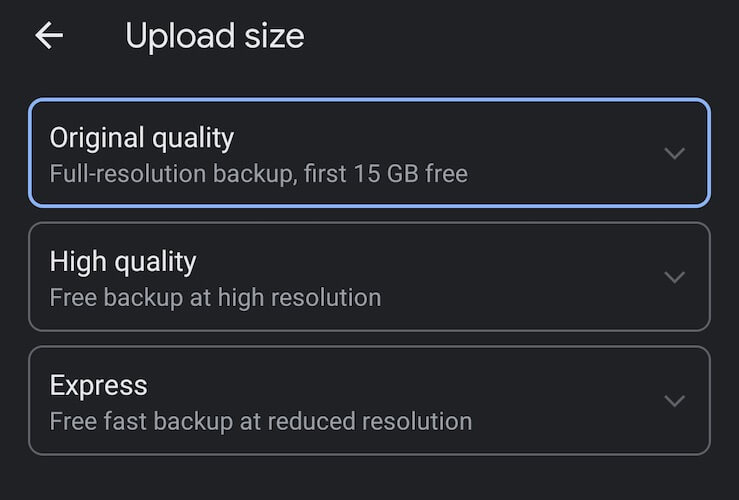Open details arrow beside Free fast backup
This screenshot has height=500, width=739.
pos(674,401)
